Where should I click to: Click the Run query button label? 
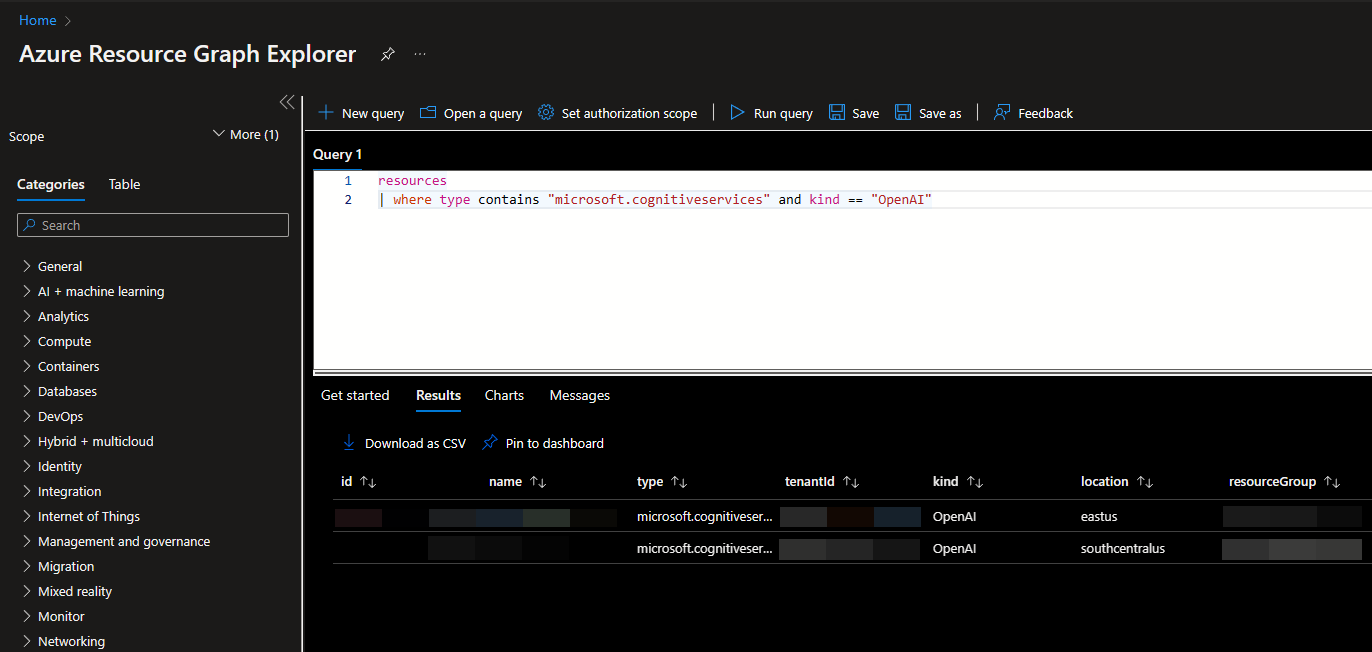click(783, 113)
